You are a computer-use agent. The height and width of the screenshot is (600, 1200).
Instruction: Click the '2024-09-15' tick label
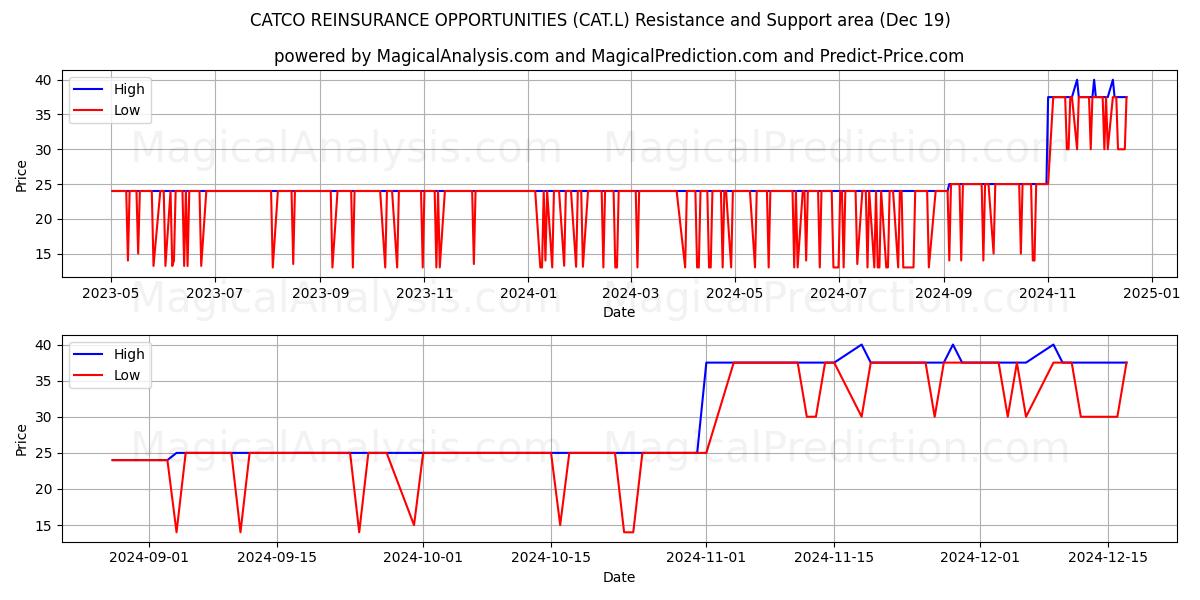point(277,557)
